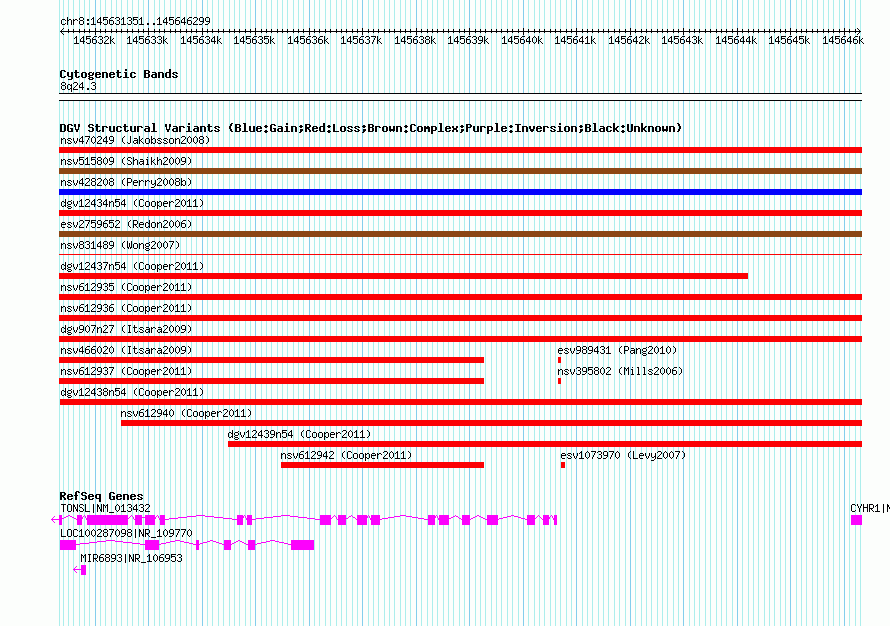Select the nsv612940 (Cooper2011) variant label
The width and height of the screenshot is (890, 626).
pos(186,413)
